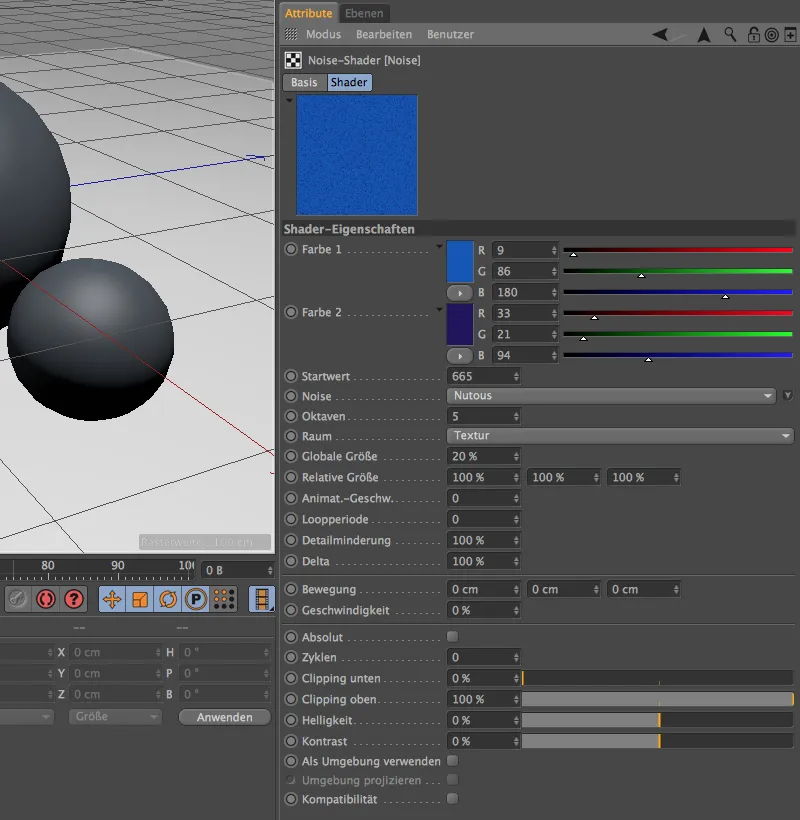
Task: Click timeline ruler at frame 90
Action: pos(118,570)
